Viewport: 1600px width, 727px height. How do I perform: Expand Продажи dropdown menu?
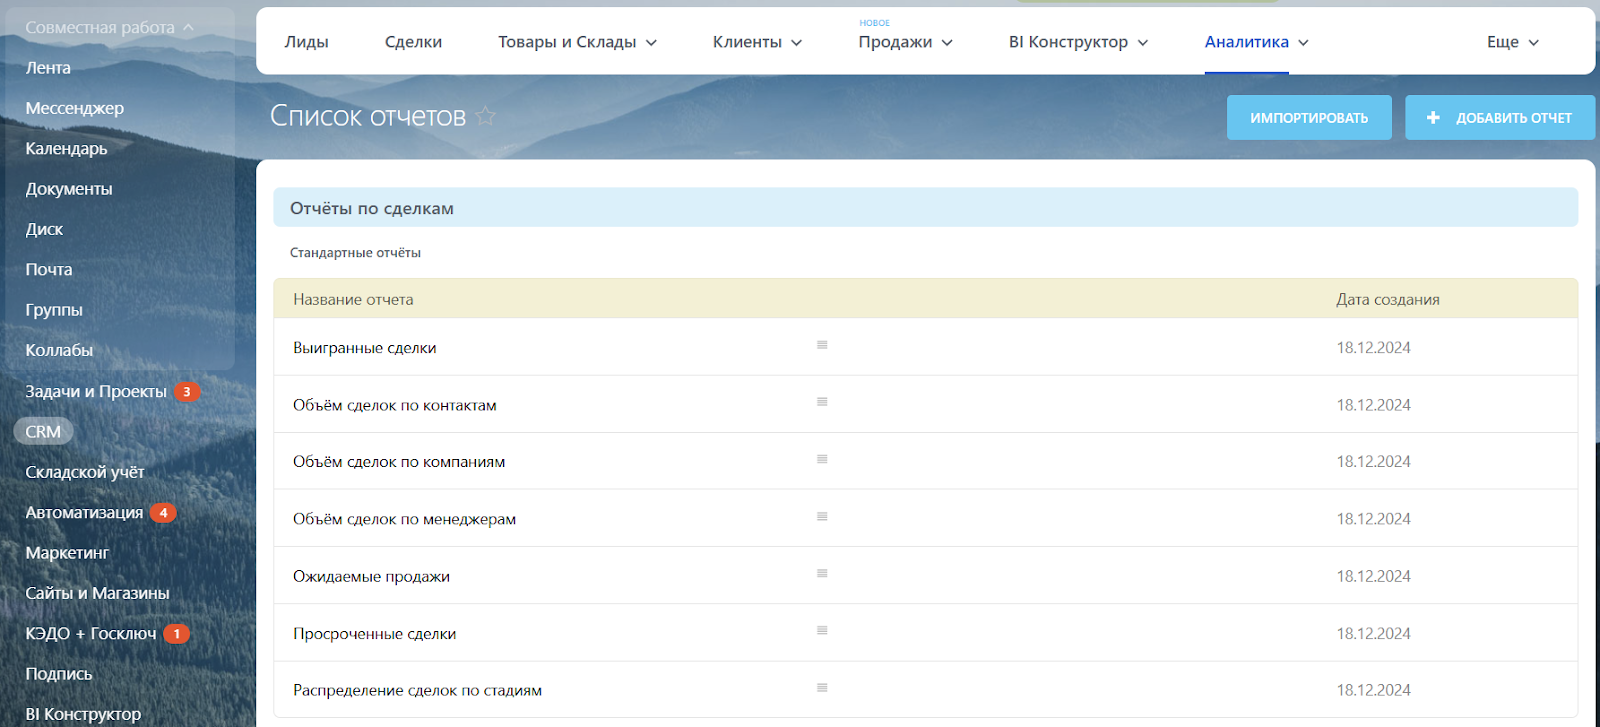tap(947, 43)
